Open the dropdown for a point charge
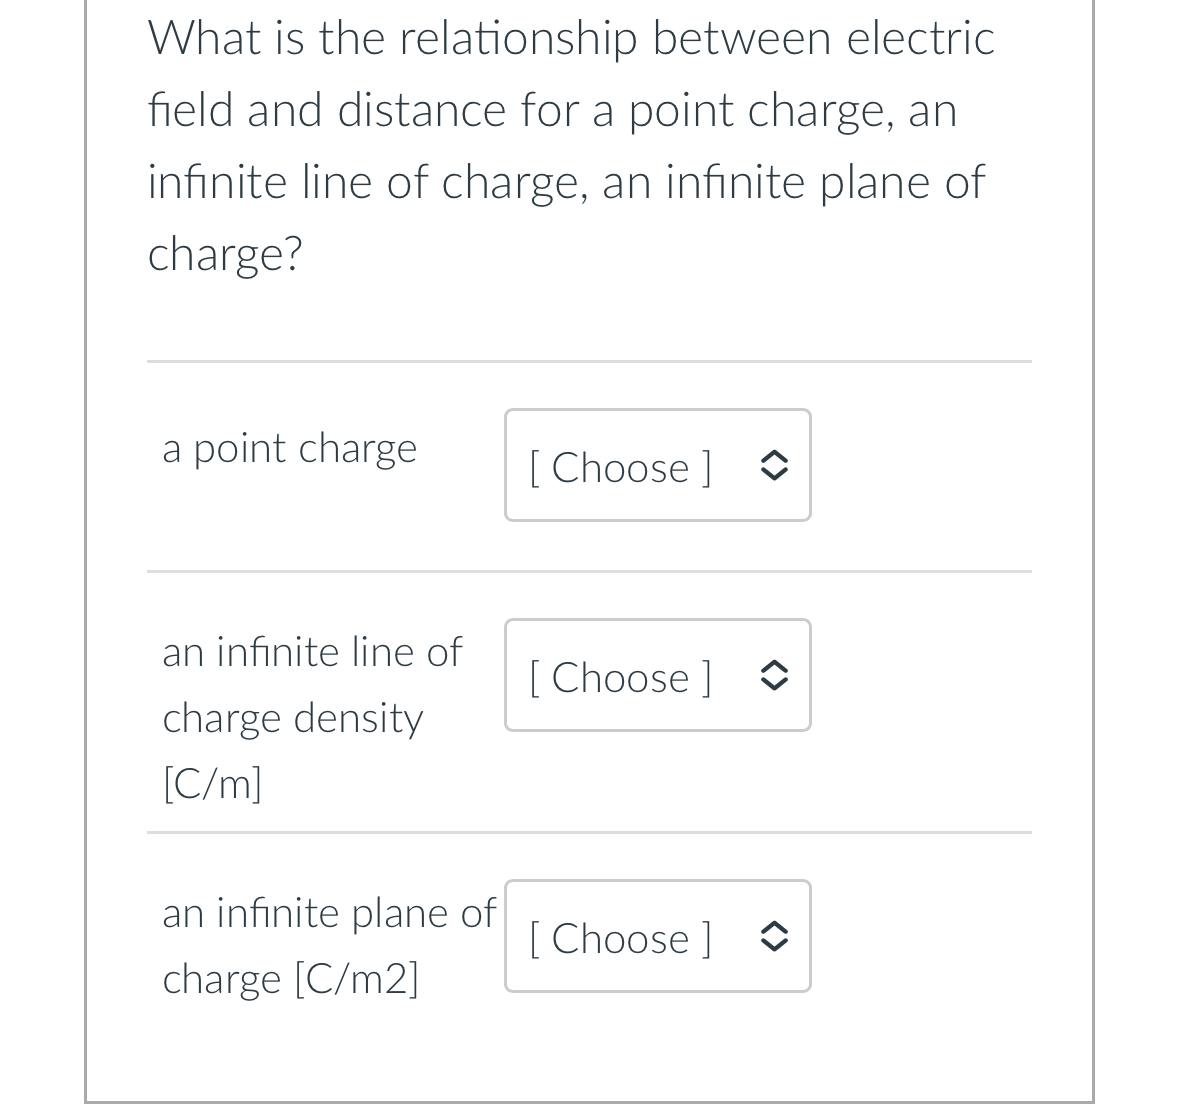Screen dimensions: 1179x1118 click(x=657, y=465)
